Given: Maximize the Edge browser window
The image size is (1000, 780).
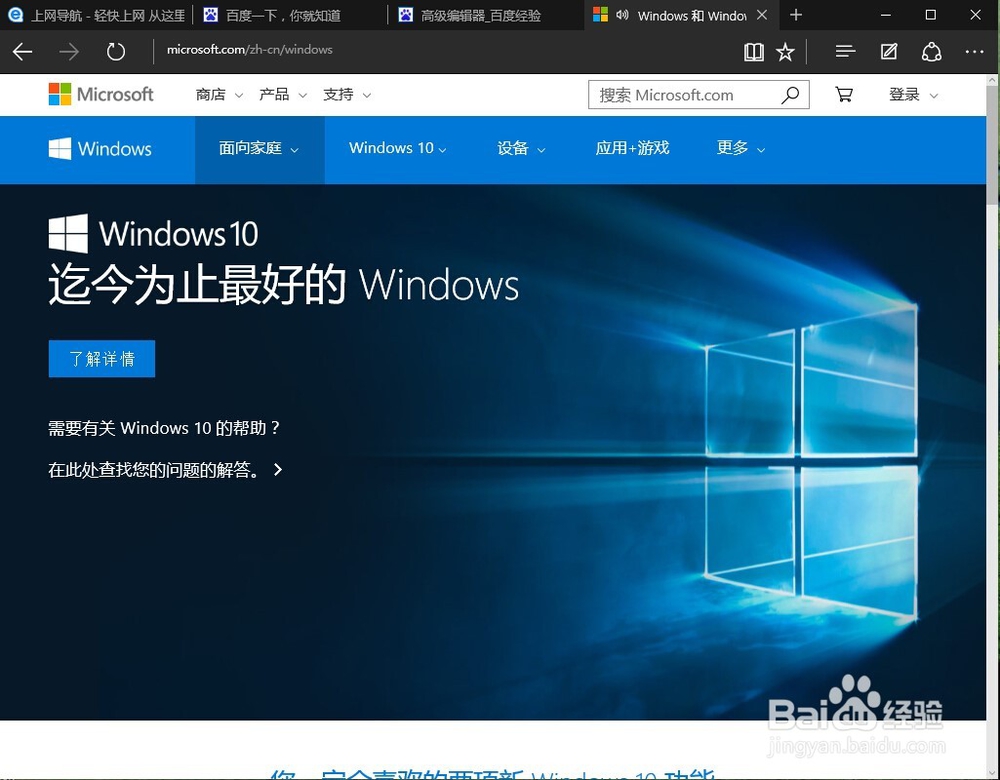Looking at the screenshot, I should point(930,15).
